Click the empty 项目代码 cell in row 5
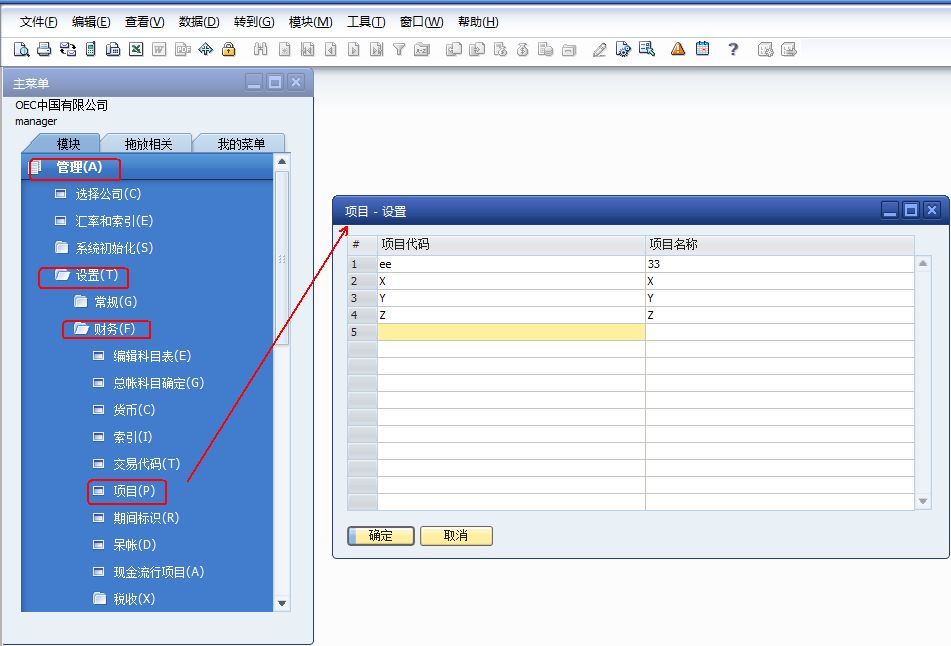This screenshot has width=951, height=646. (510, 332)
